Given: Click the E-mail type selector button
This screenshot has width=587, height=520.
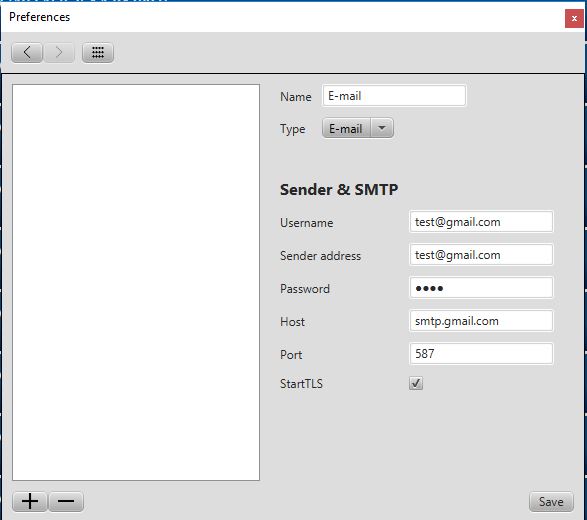Looking at the screenshot, I should tap(346, 128).
